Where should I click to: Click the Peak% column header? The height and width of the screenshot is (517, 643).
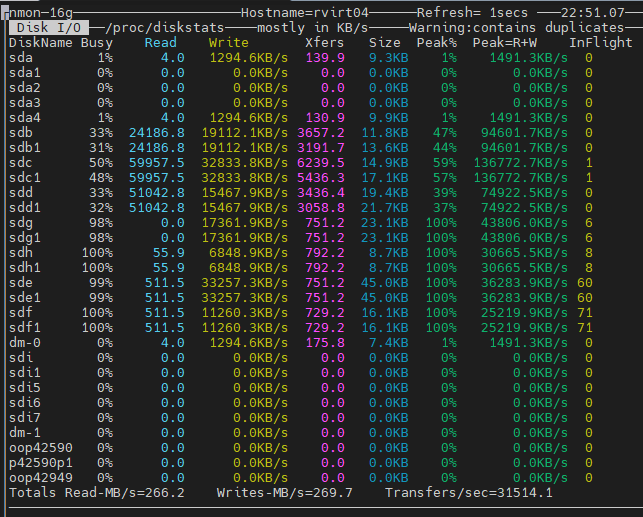(437, 43)
